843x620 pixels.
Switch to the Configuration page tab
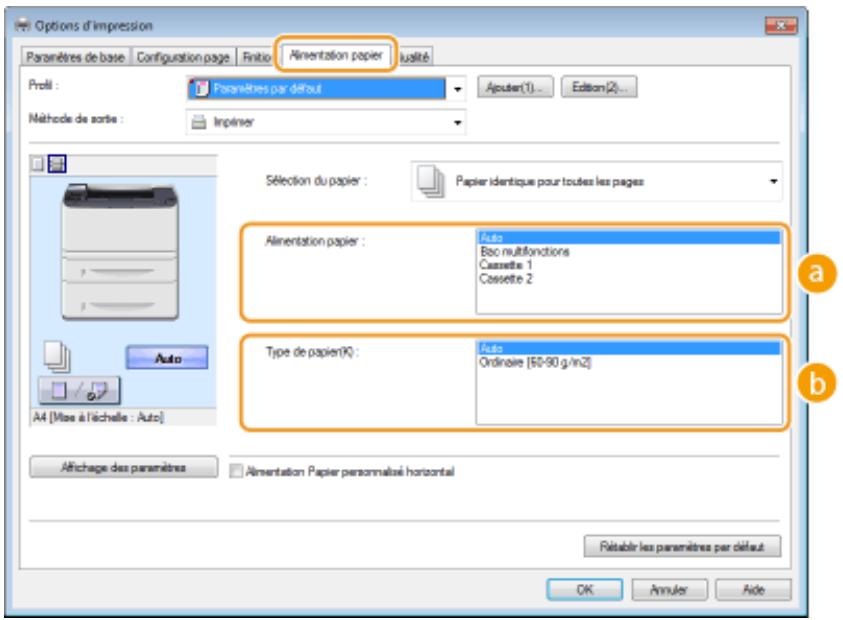(x=183, y=57)
